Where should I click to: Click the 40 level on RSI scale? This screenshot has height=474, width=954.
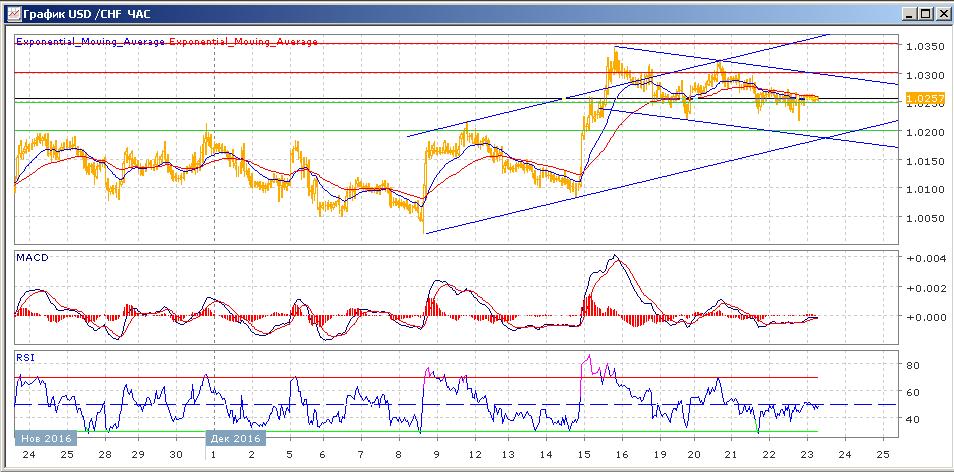pos(913,419)
